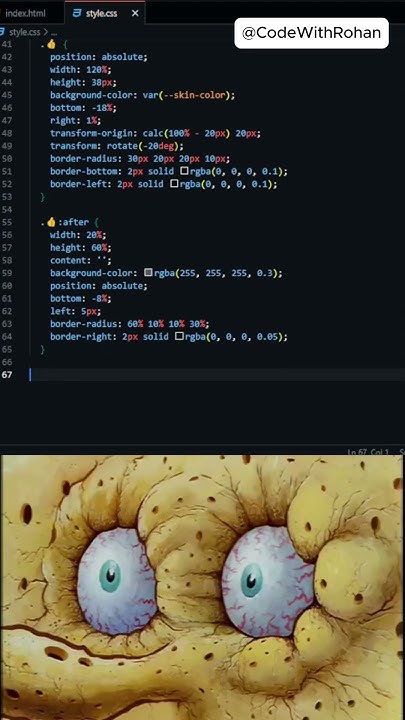This screenshot has width=405, height=720.
Task: Open the color swatch on border-left line
Action: pyautogui.click(x=174, y=184)
